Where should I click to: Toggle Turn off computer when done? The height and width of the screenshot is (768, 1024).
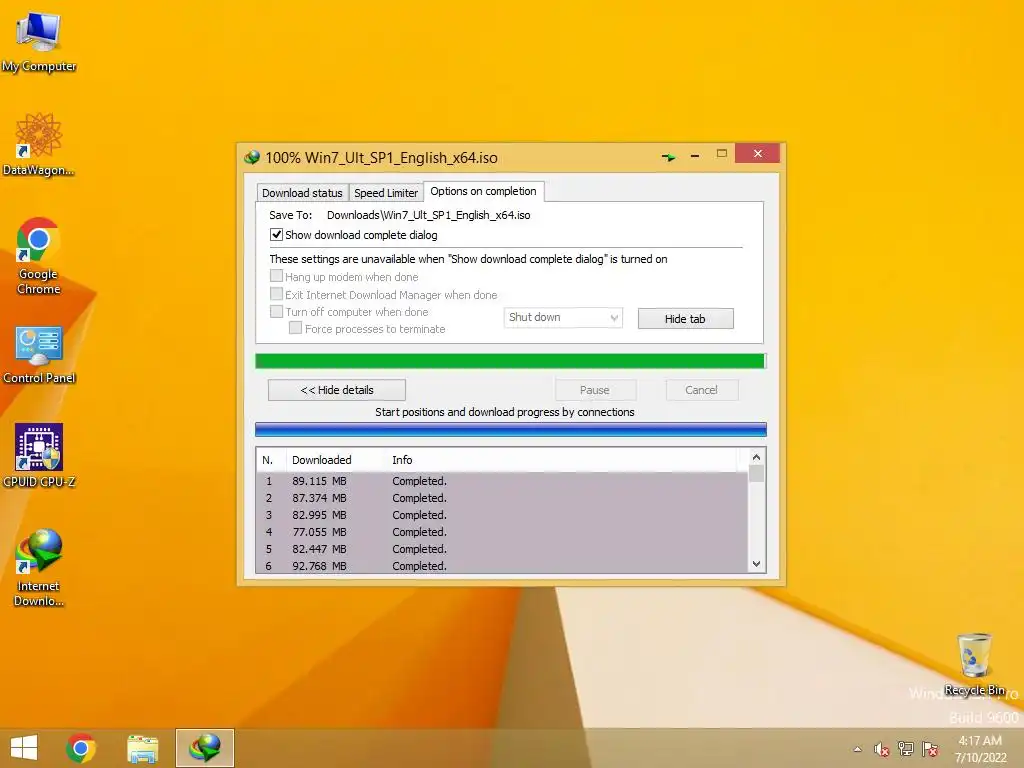[x=276, y=312]
